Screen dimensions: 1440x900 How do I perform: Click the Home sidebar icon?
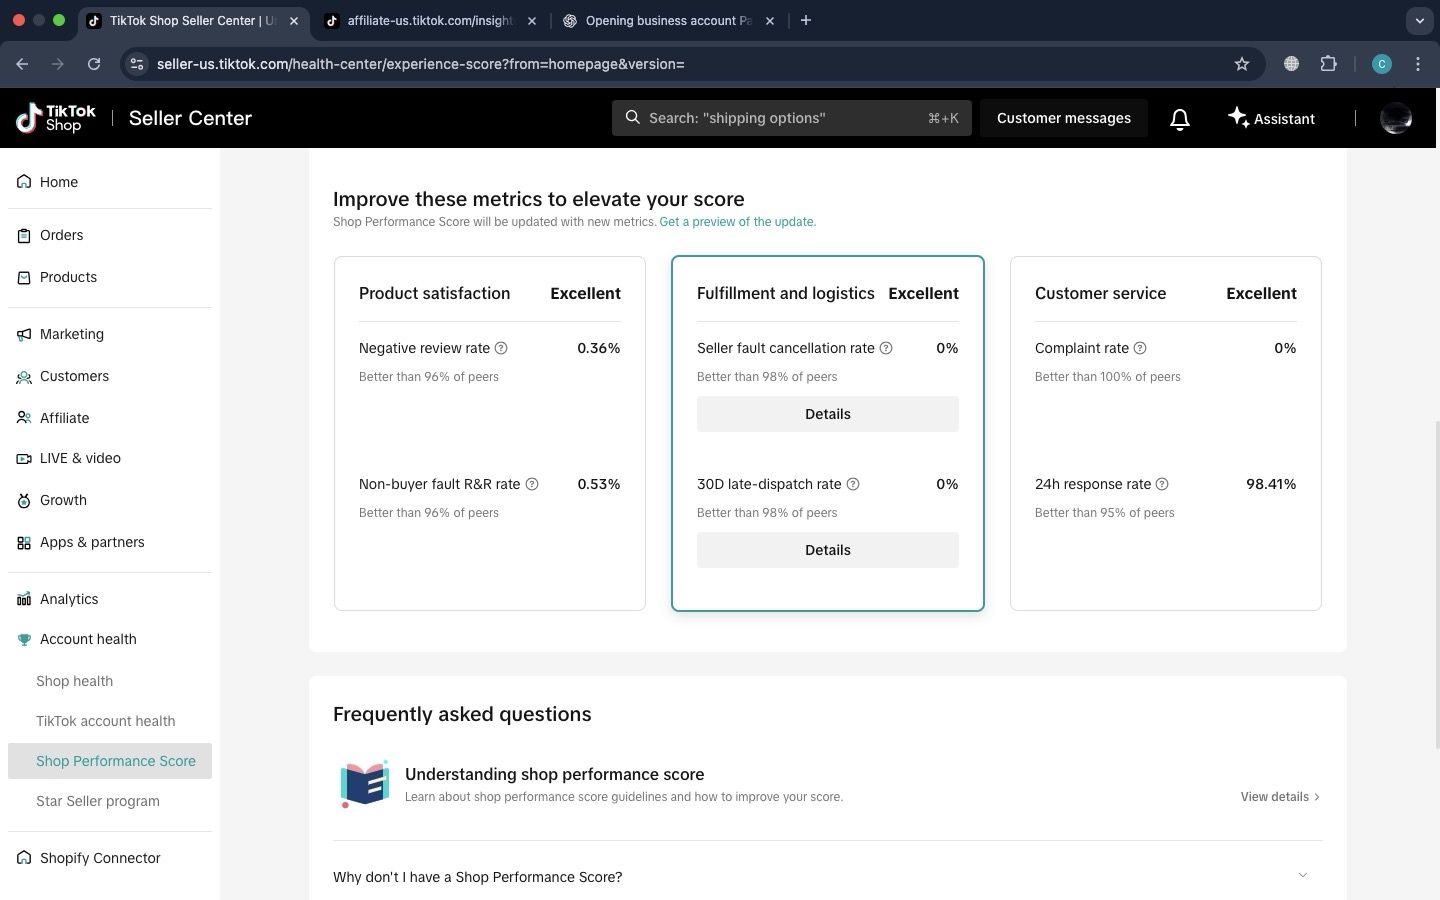tap(24, 182)
